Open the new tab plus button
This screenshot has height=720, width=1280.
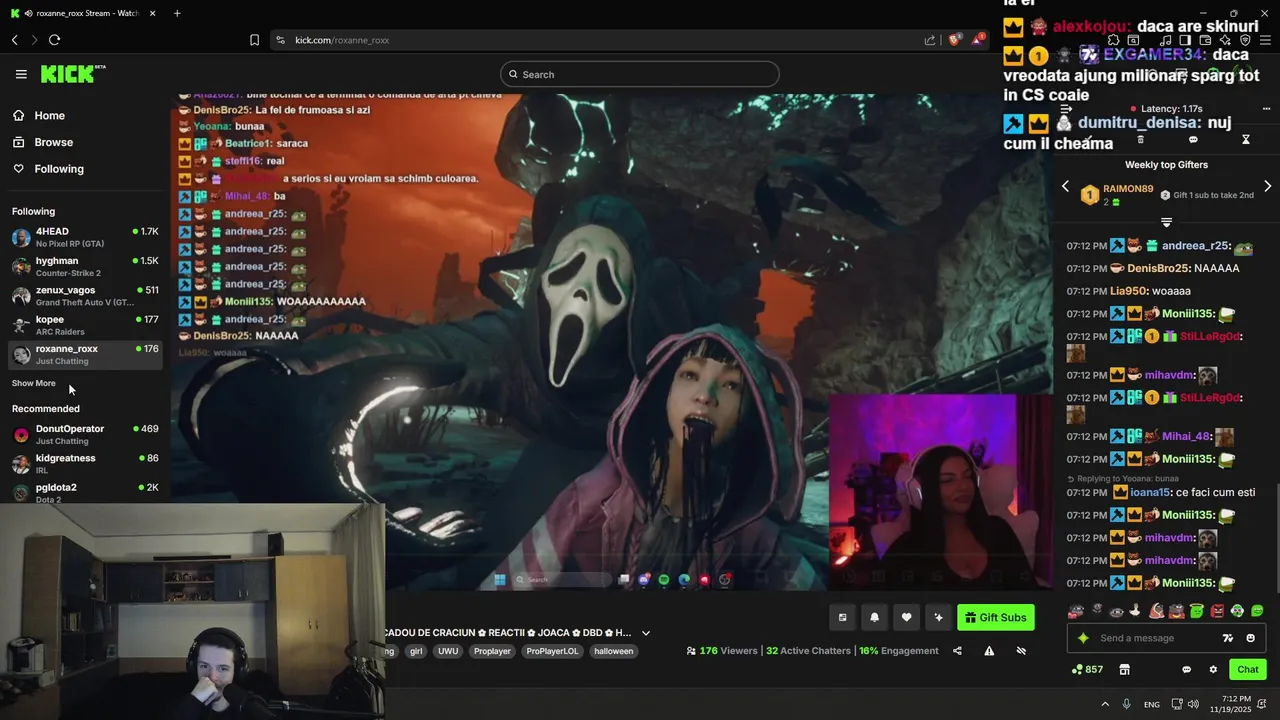point(177,13)
